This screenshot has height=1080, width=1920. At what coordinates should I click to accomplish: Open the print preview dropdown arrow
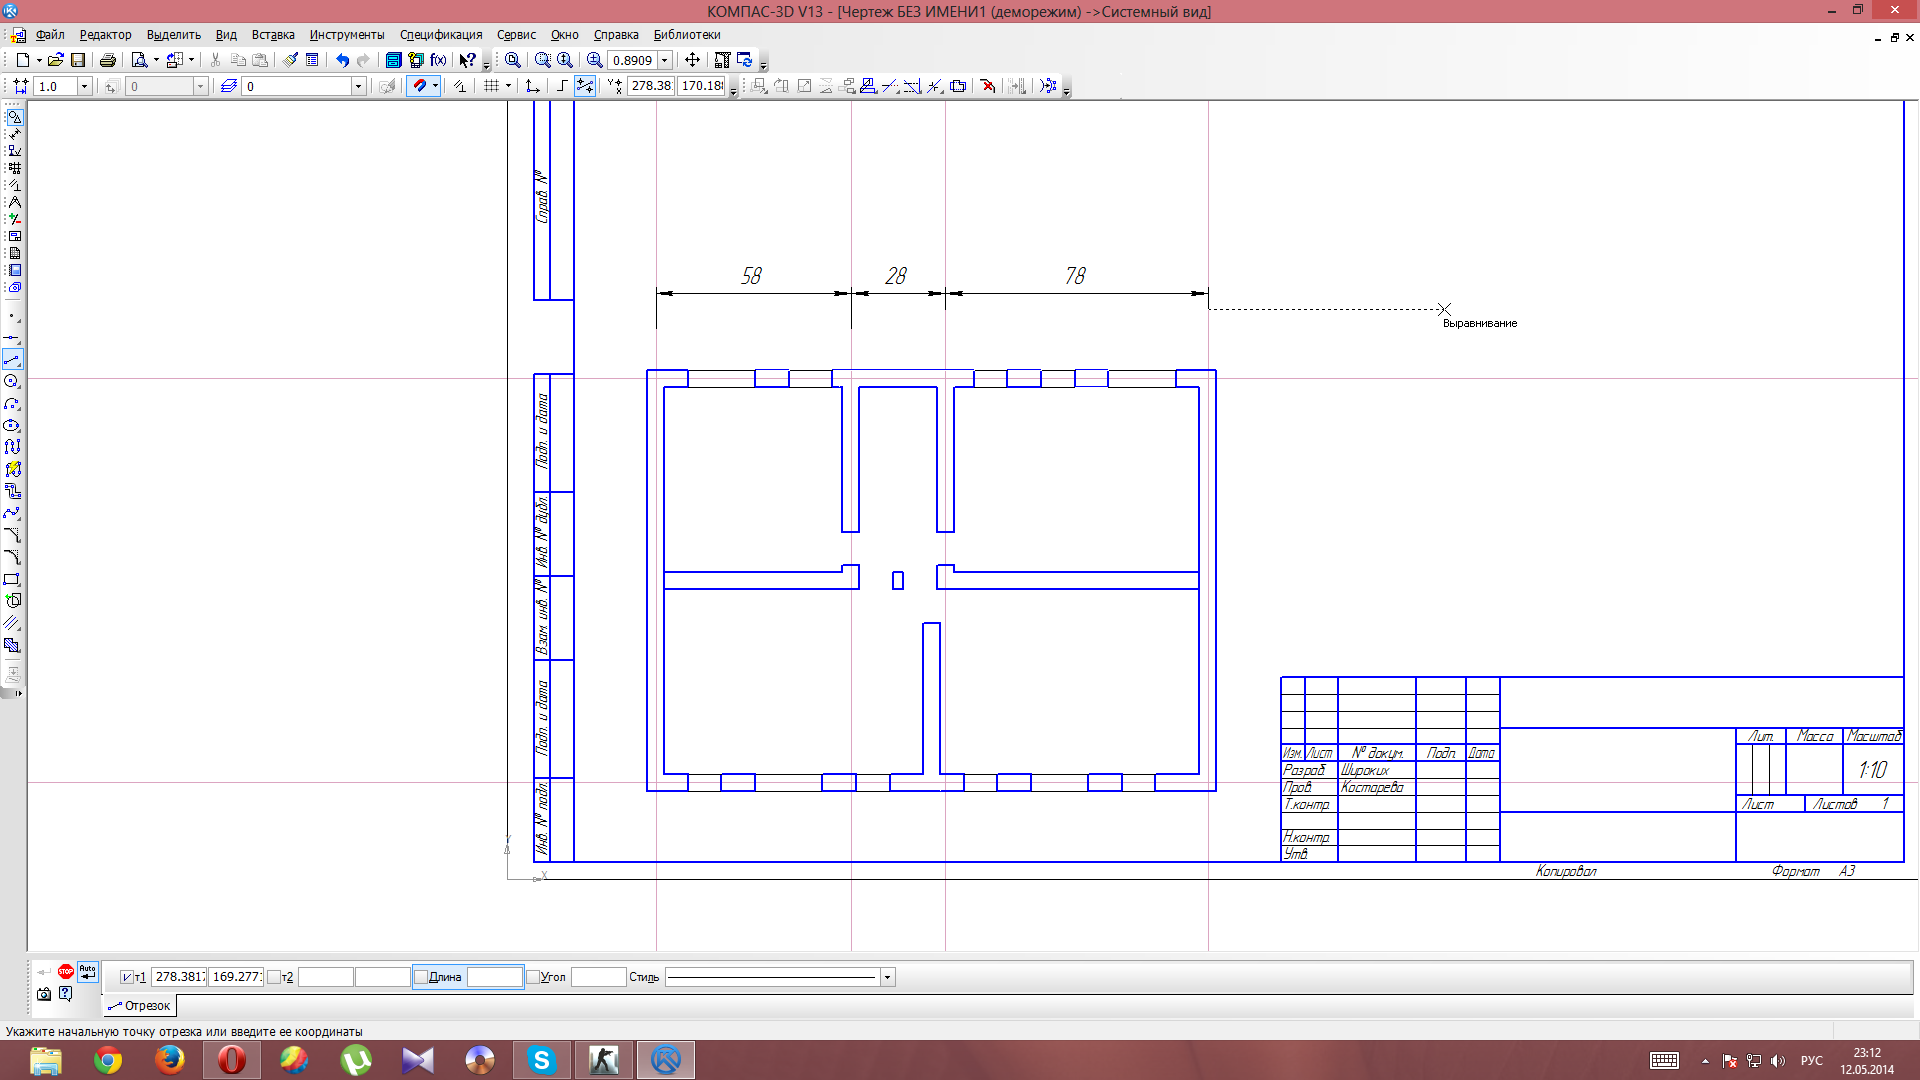156,60
